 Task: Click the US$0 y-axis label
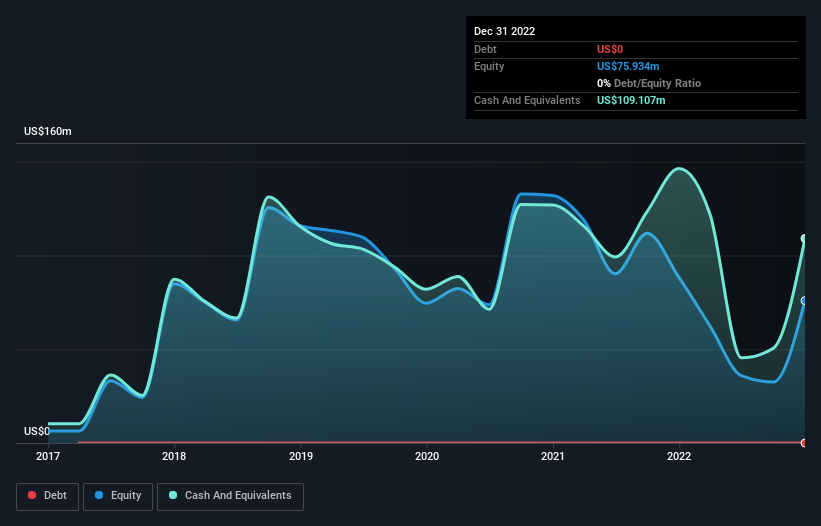[x=37, y=431]
